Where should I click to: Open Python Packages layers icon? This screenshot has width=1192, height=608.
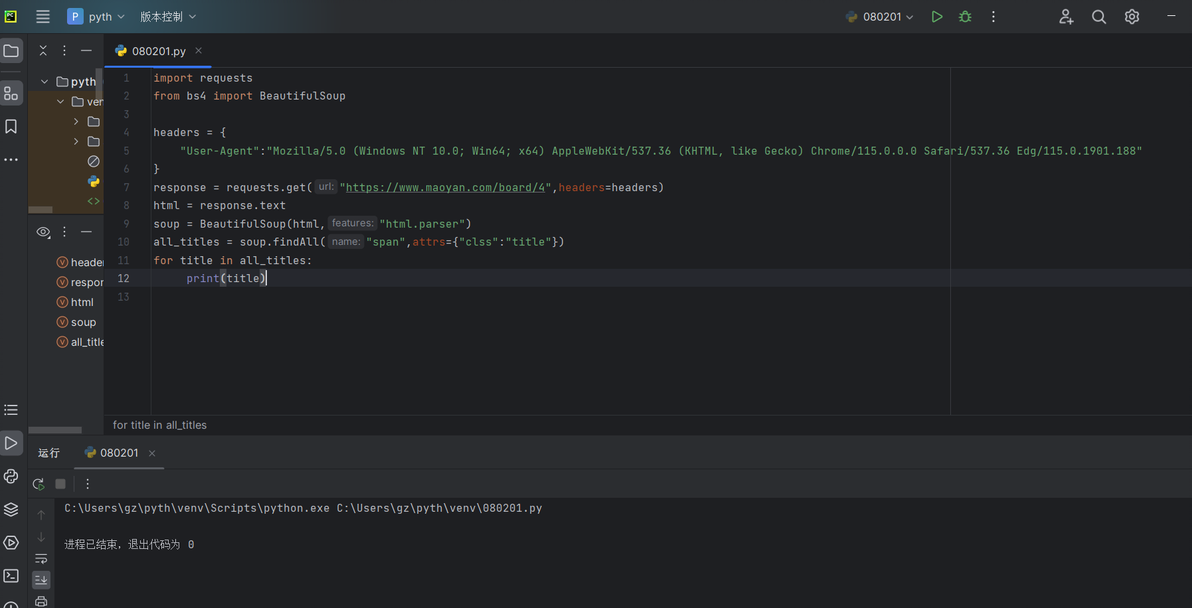[11, 509]
